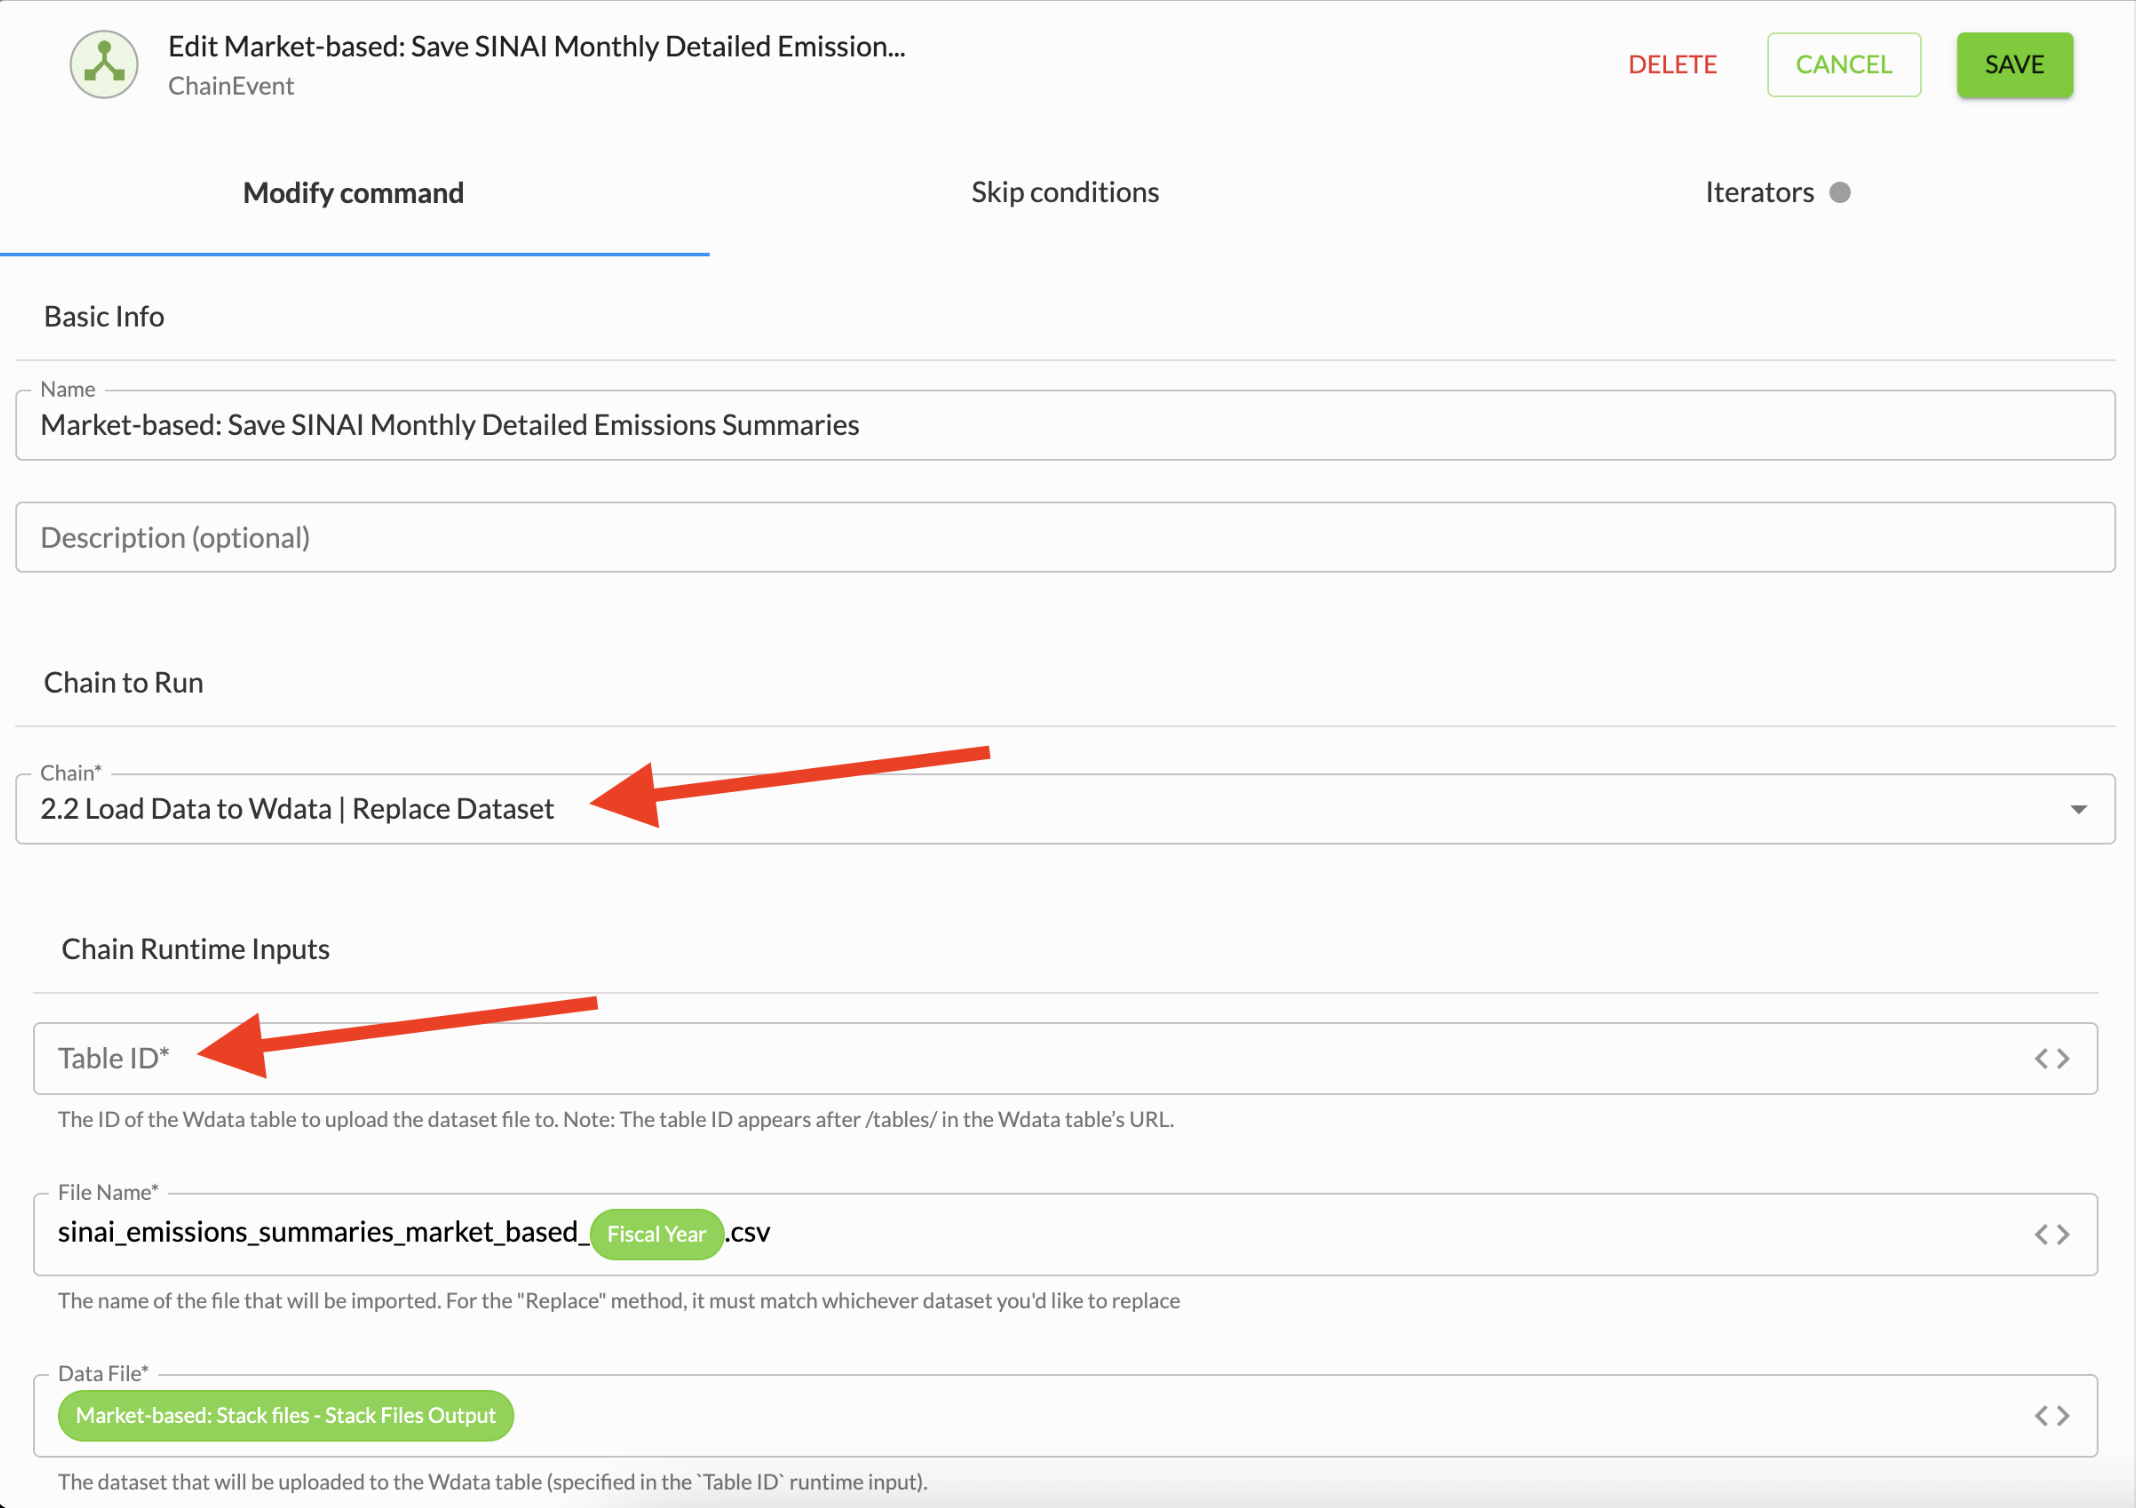Image resolution: width=2136 pixels, height=1508 pixels.
Task: Click the empty Table ID field
Action: point(1000,1058)
